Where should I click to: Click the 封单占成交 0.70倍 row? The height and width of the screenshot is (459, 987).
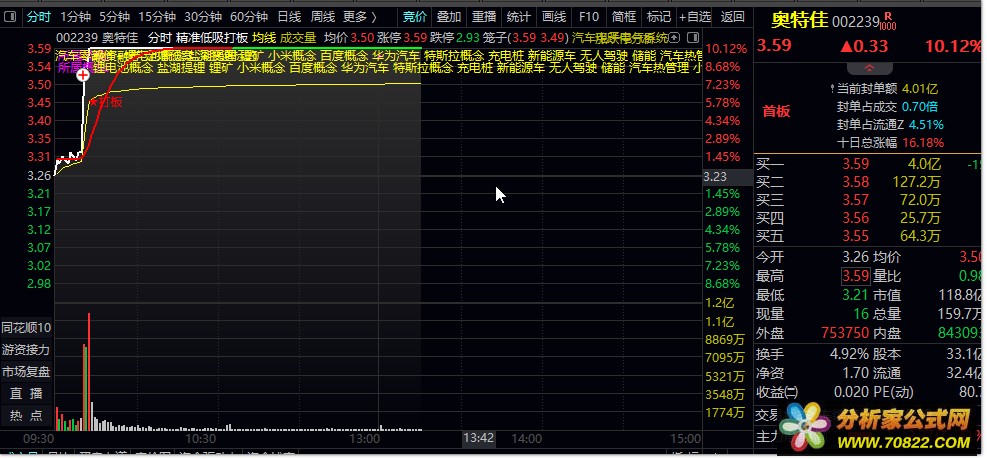pyautogui.click(x=887, y=106)
